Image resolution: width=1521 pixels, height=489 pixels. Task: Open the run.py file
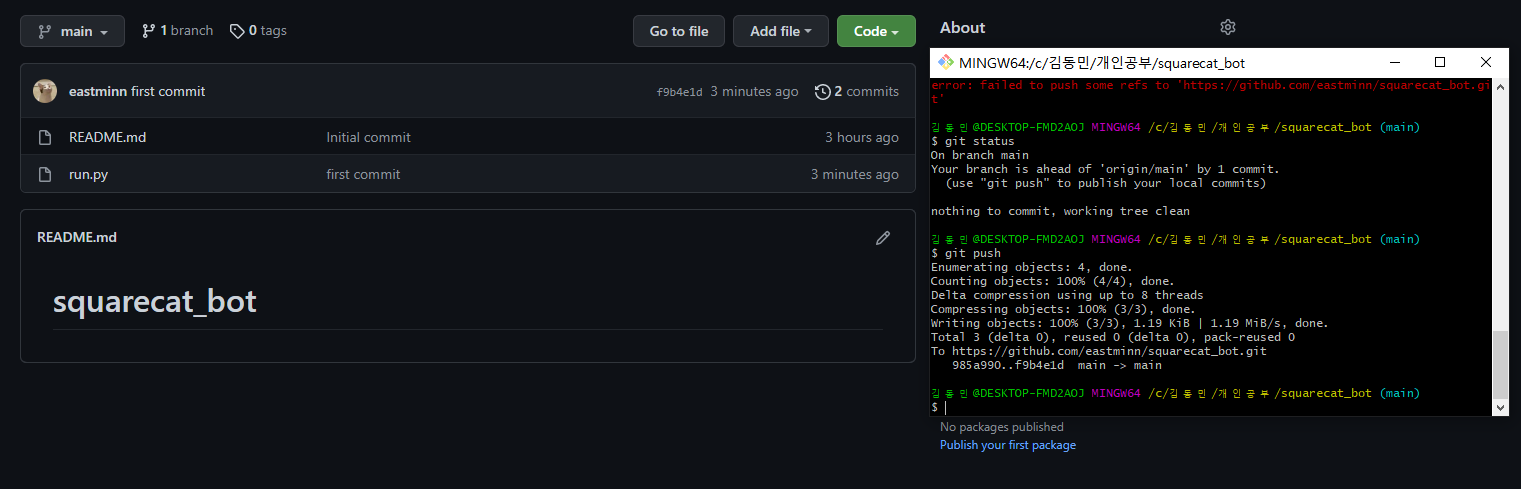89,174
